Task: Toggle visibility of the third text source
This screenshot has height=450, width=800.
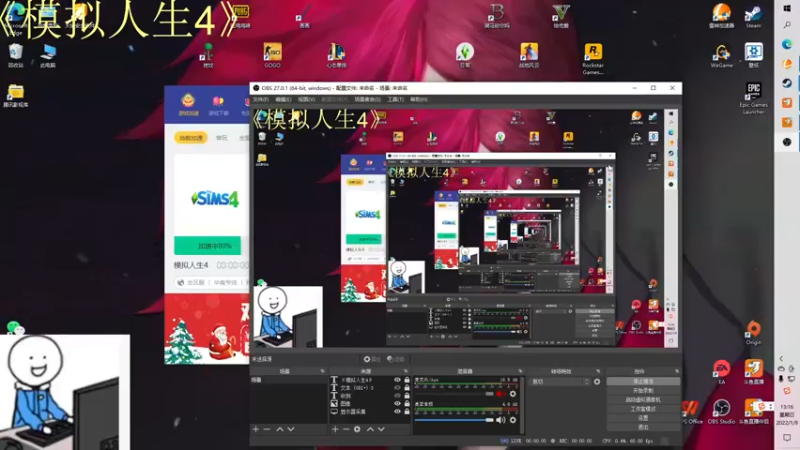Action: coord(397,395)
